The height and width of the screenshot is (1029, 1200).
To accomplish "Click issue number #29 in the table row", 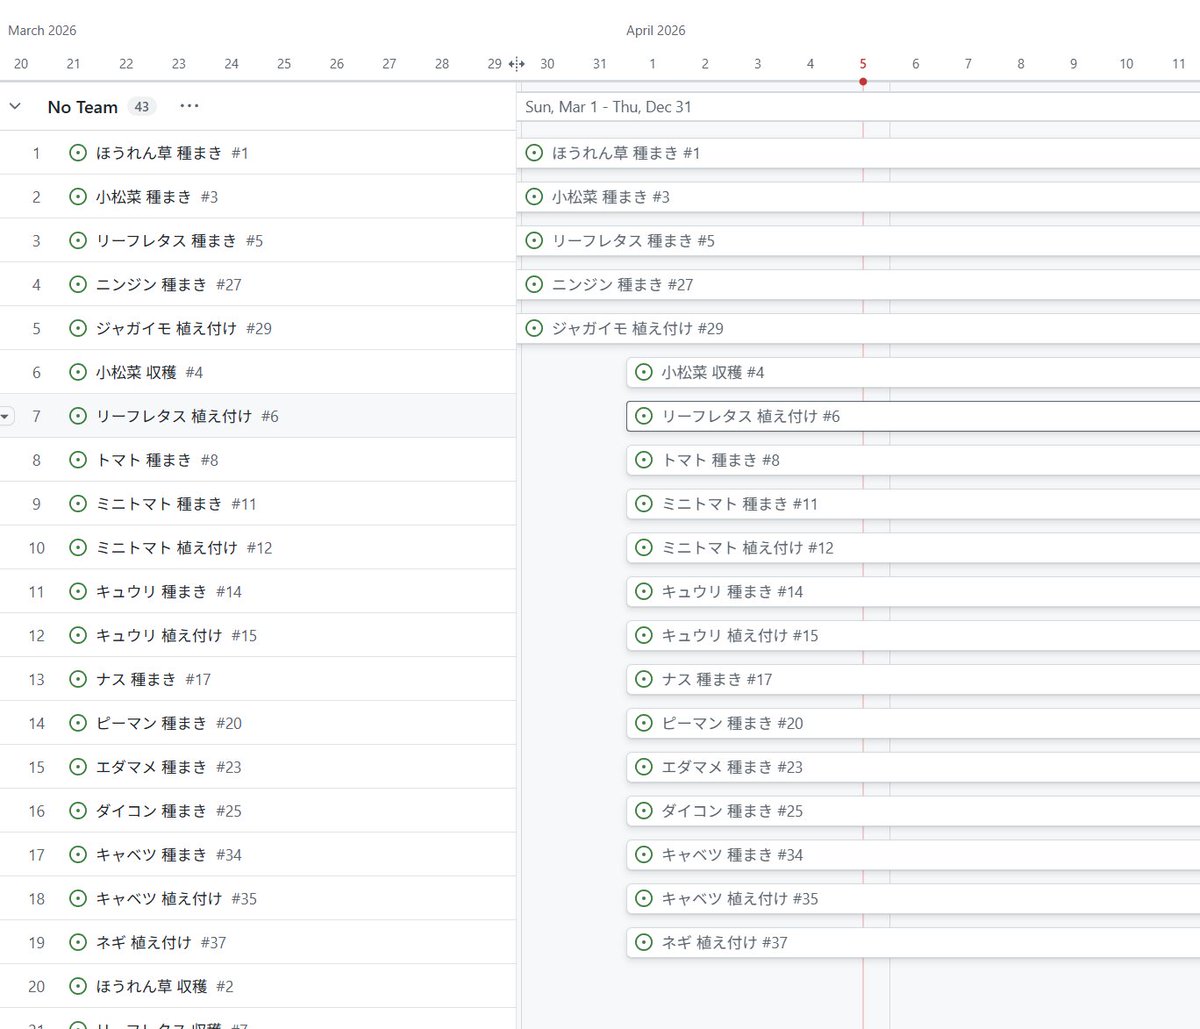I will pyautogui.click(x=259, y=328).
